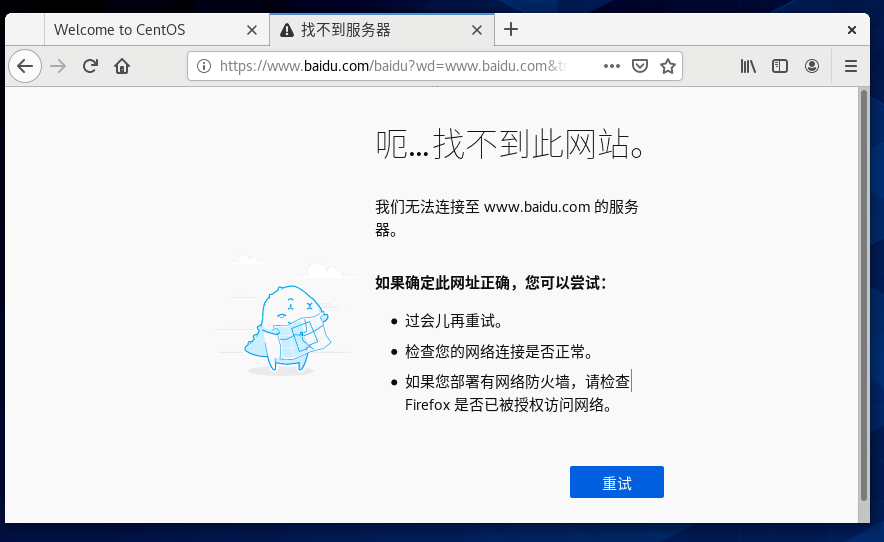The width and height of the screenshot is (884, 542).
Task: Open the hamburger application menu
Action: (851, 66)
